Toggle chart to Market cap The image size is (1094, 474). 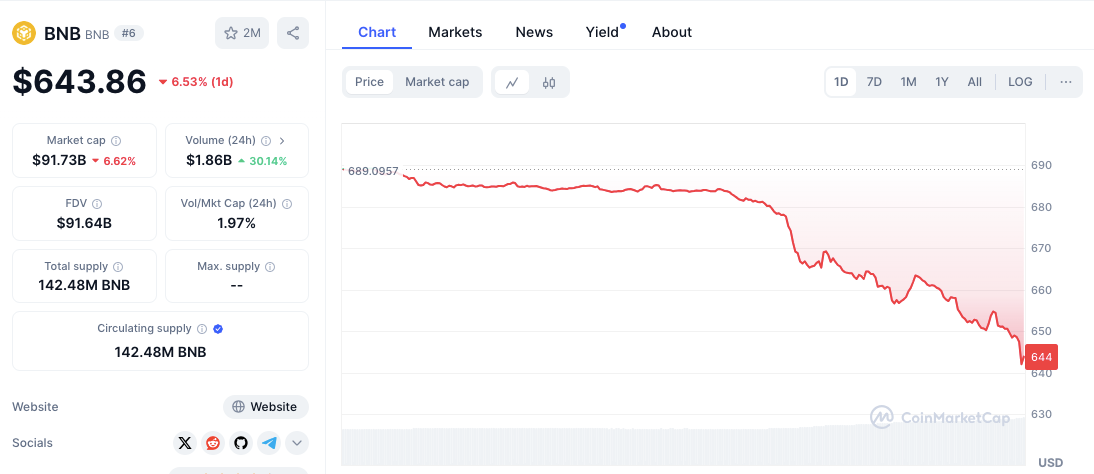437,82
